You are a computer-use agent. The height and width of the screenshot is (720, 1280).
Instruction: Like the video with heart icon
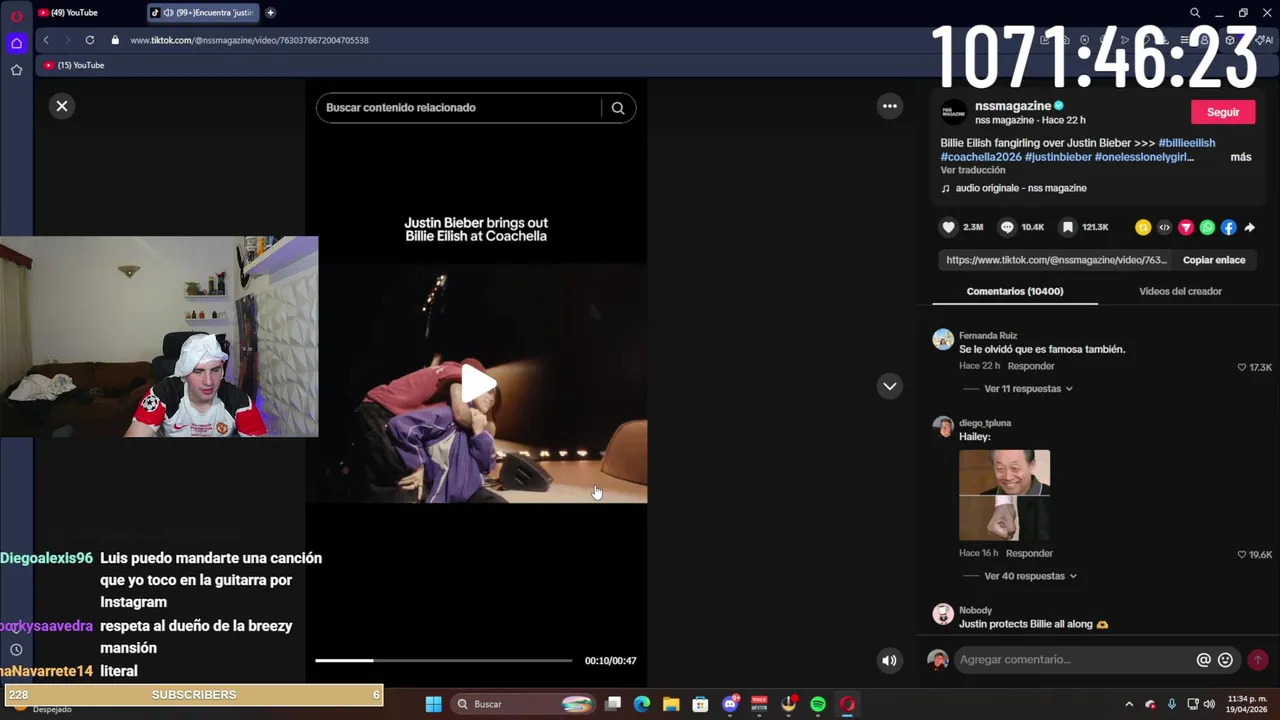pos(949,227)
